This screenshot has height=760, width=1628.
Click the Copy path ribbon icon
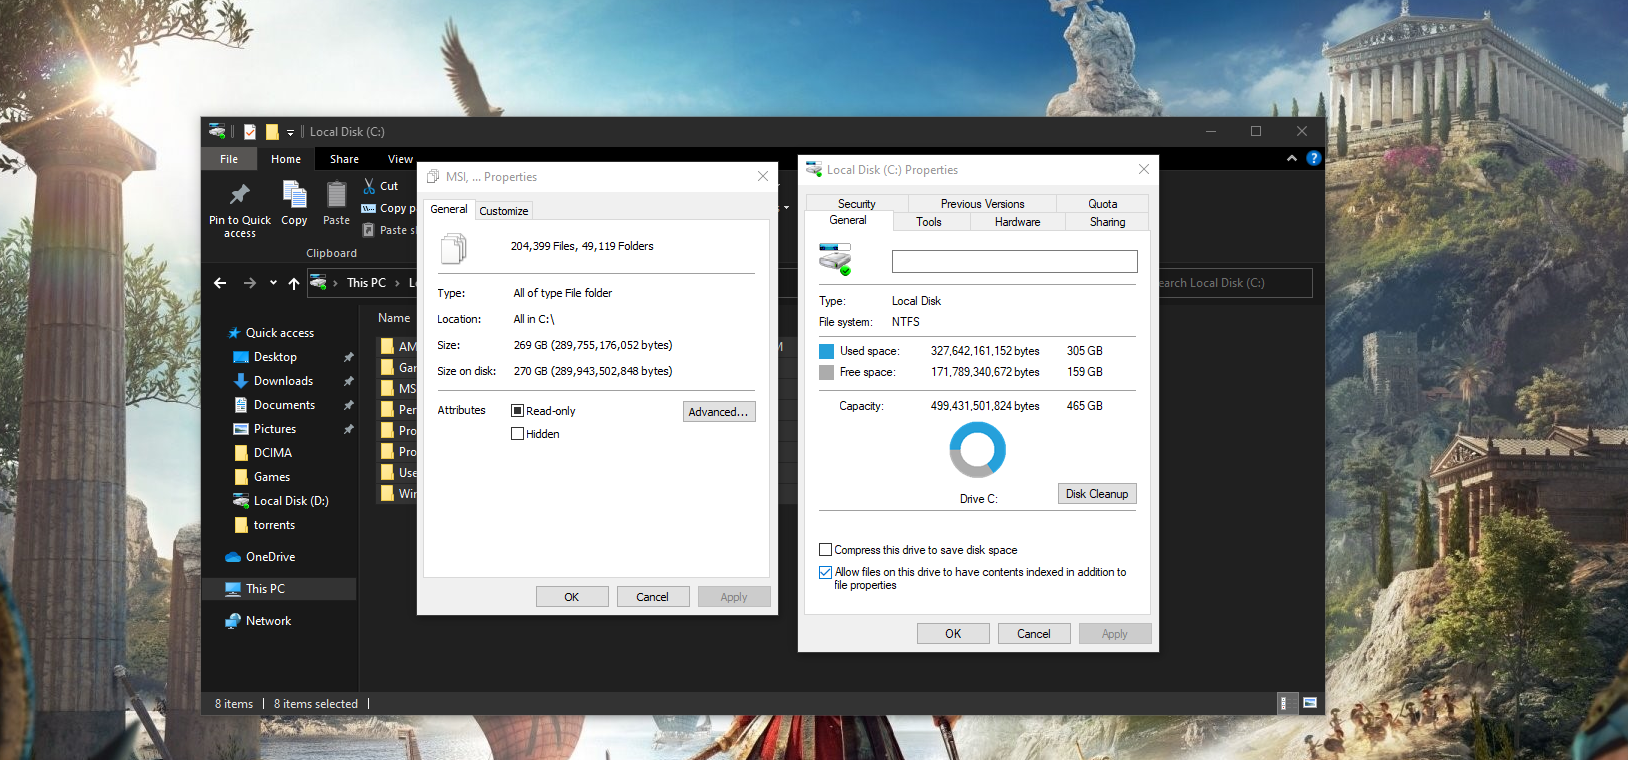pos(368,208)
